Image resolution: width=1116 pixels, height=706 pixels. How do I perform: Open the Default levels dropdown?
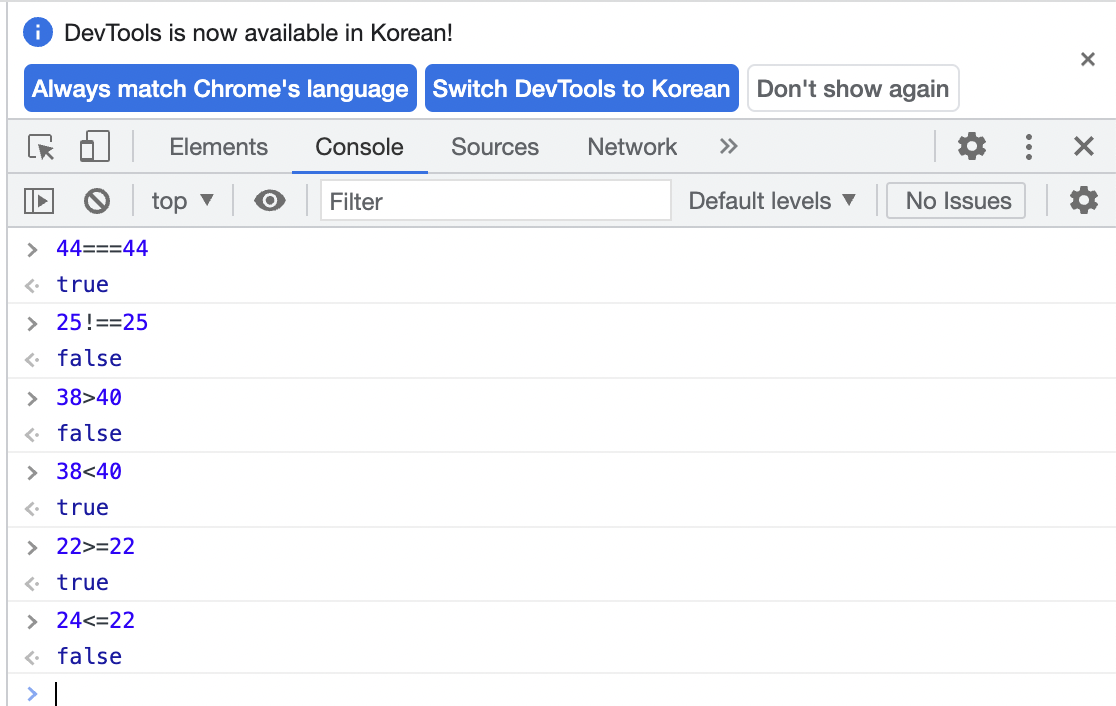point(772,201)
